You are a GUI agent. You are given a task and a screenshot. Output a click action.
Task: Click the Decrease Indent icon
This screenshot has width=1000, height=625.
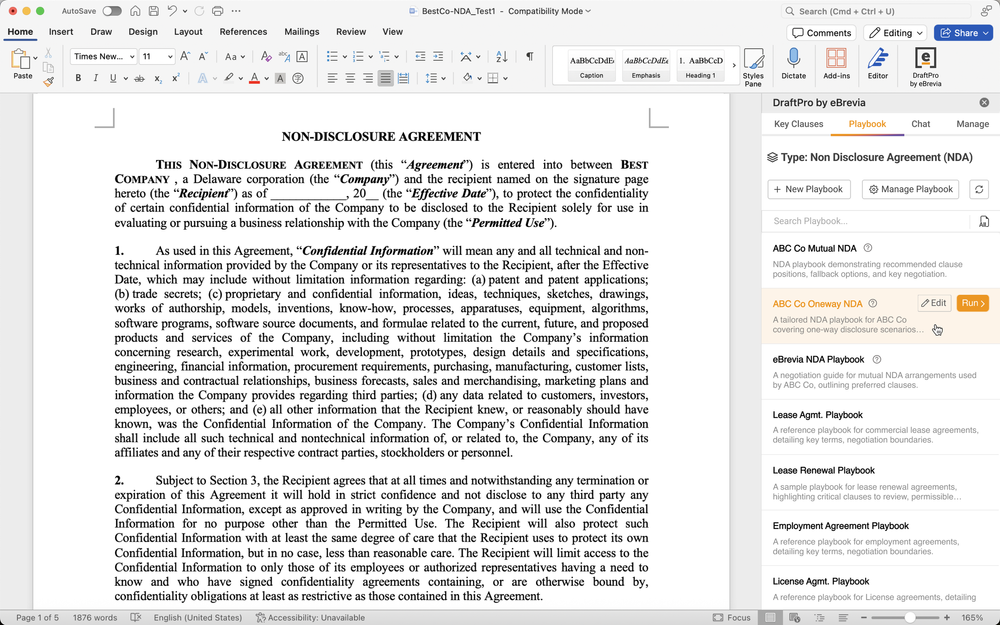click(x=420, y=56)
